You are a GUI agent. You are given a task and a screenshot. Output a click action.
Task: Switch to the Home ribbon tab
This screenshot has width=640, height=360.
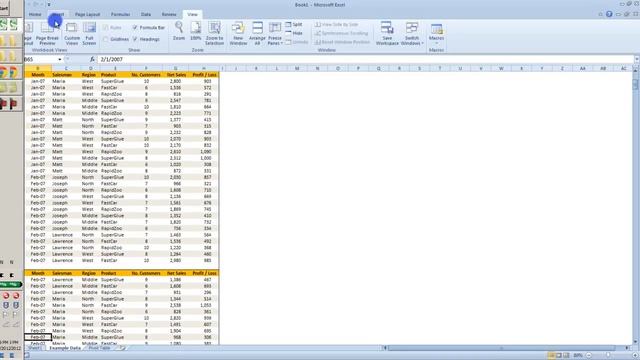click(x=35, y=14)
